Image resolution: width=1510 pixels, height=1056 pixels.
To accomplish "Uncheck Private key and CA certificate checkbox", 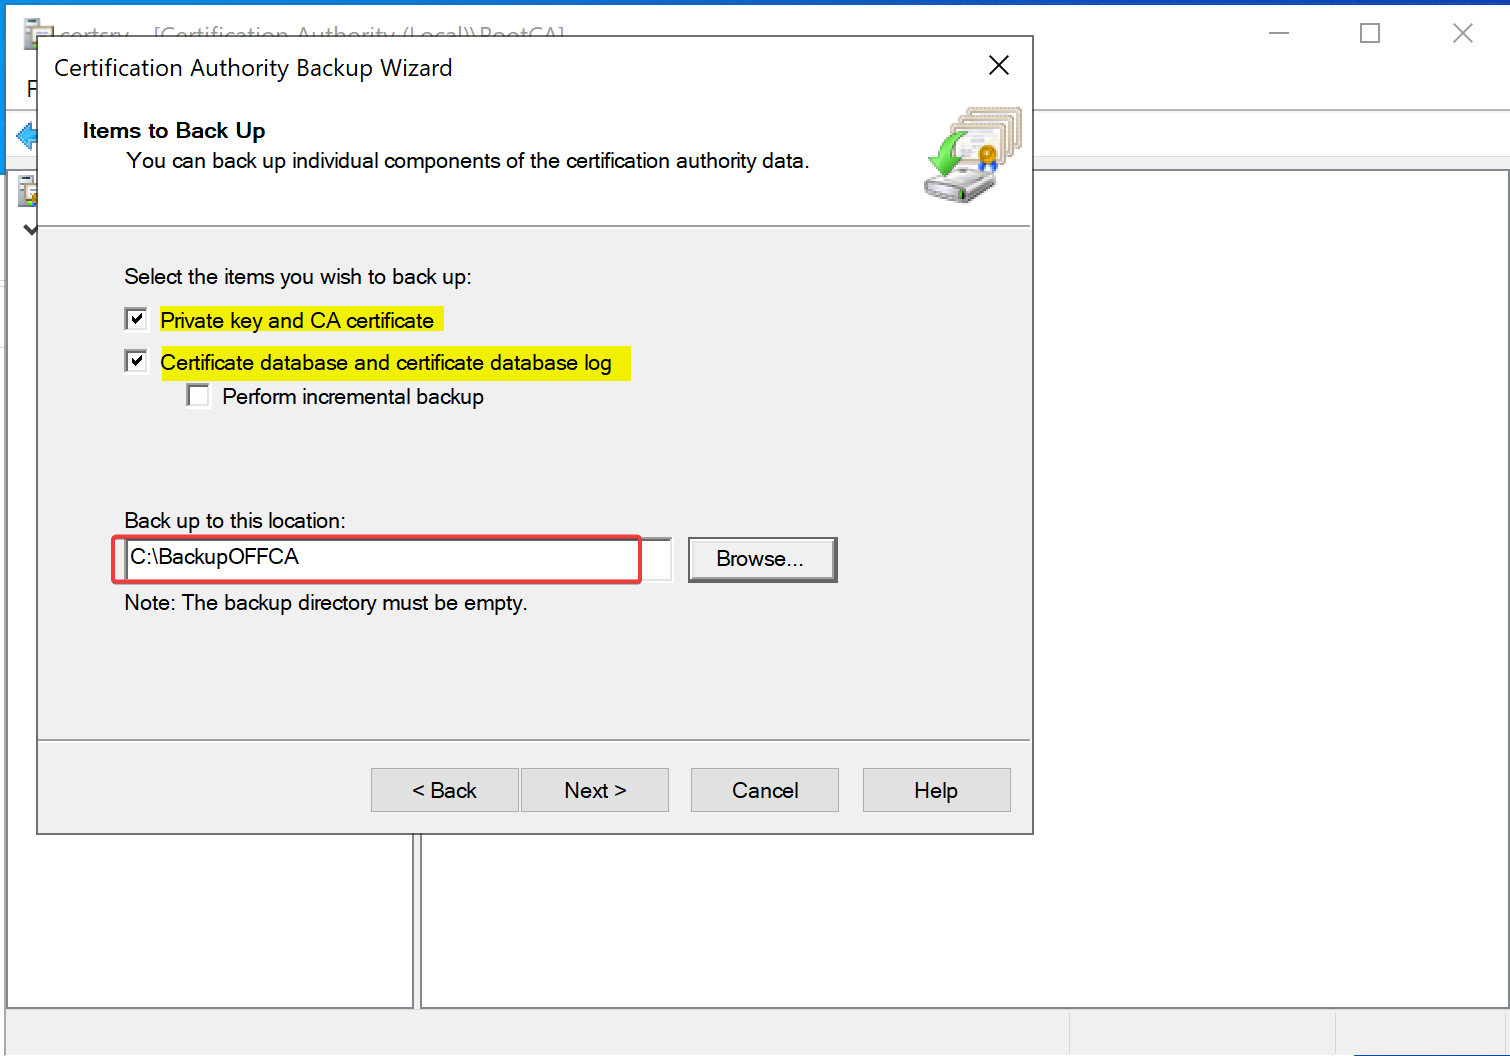I will (136, 319).
